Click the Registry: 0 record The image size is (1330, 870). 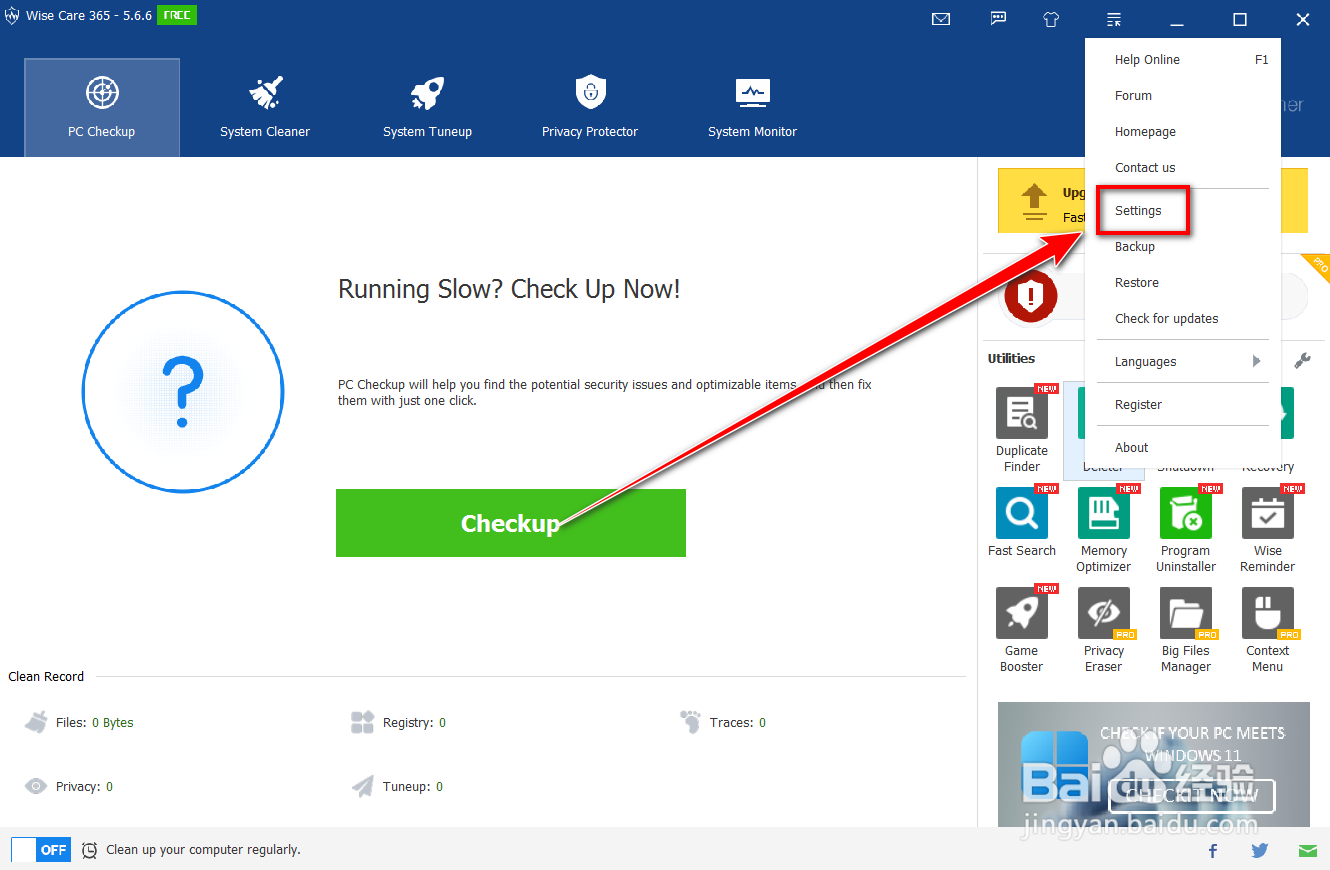click(399, 723)
